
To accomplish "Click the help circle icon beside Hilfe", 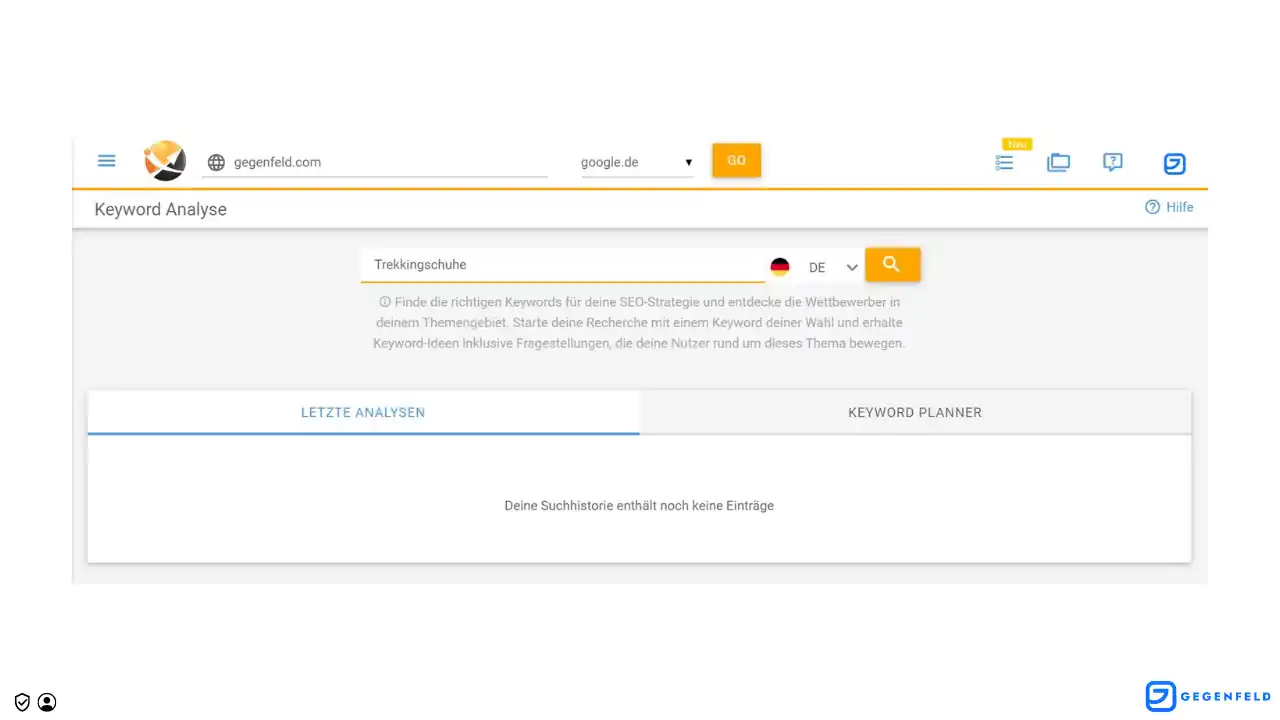I will [x=1152, y=207].
